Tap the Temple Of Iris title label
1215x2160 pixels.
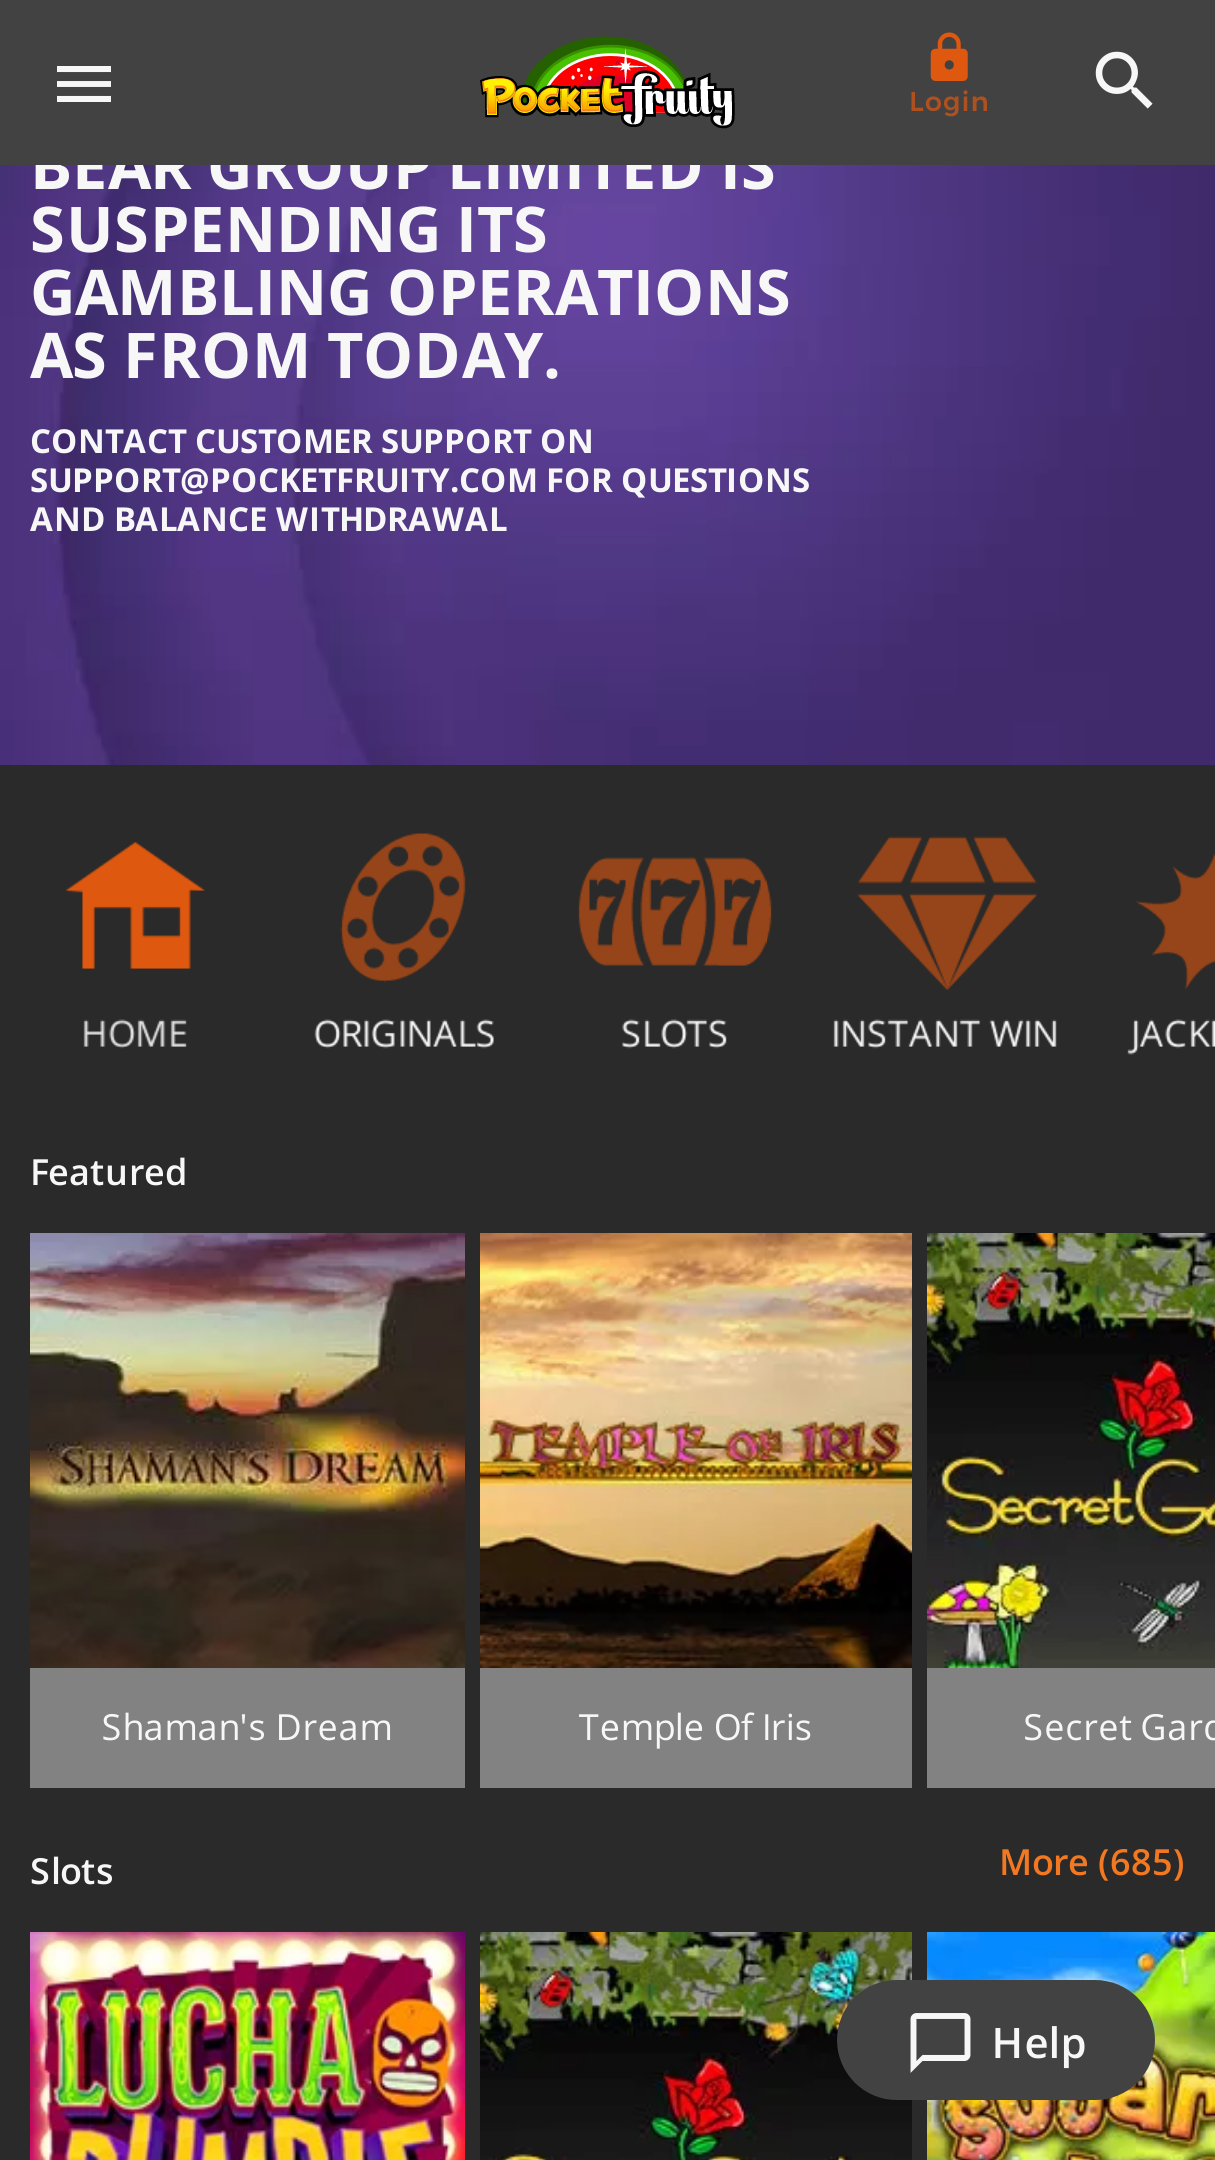(x=695, y=1727)
